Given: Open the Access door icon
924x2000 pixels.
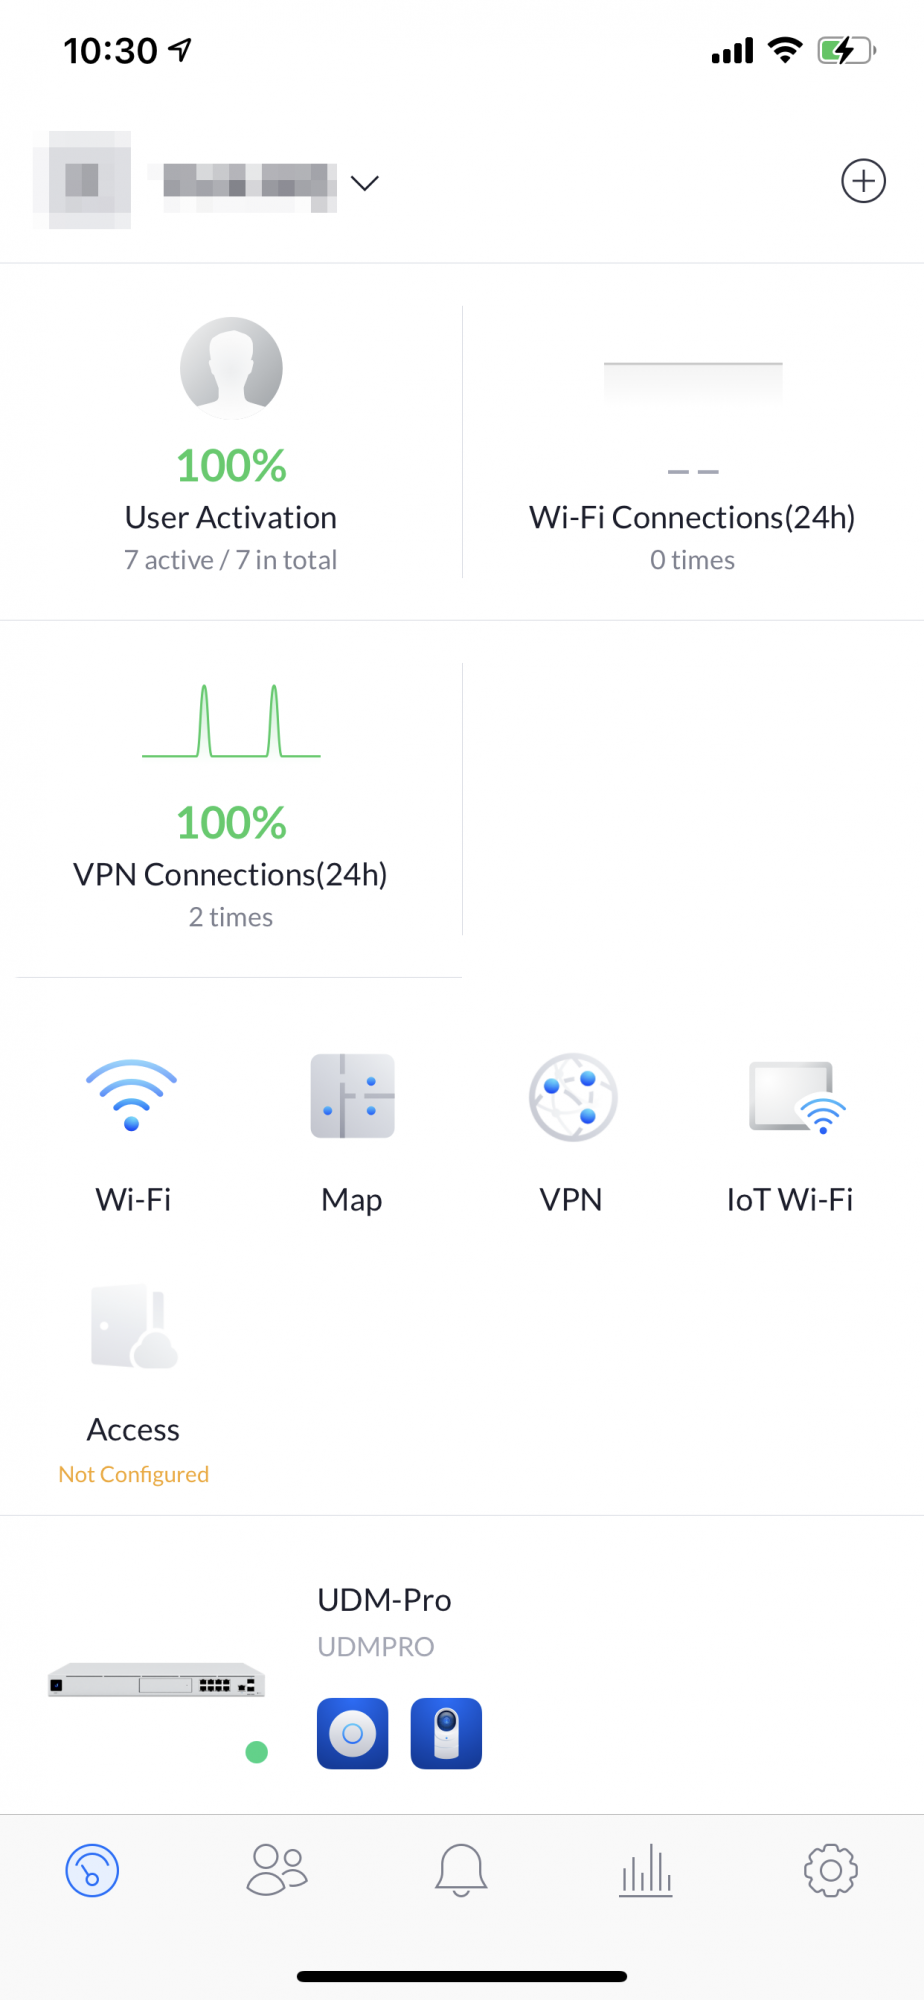Looking at the screenshot, I should tap(133, 1327).
